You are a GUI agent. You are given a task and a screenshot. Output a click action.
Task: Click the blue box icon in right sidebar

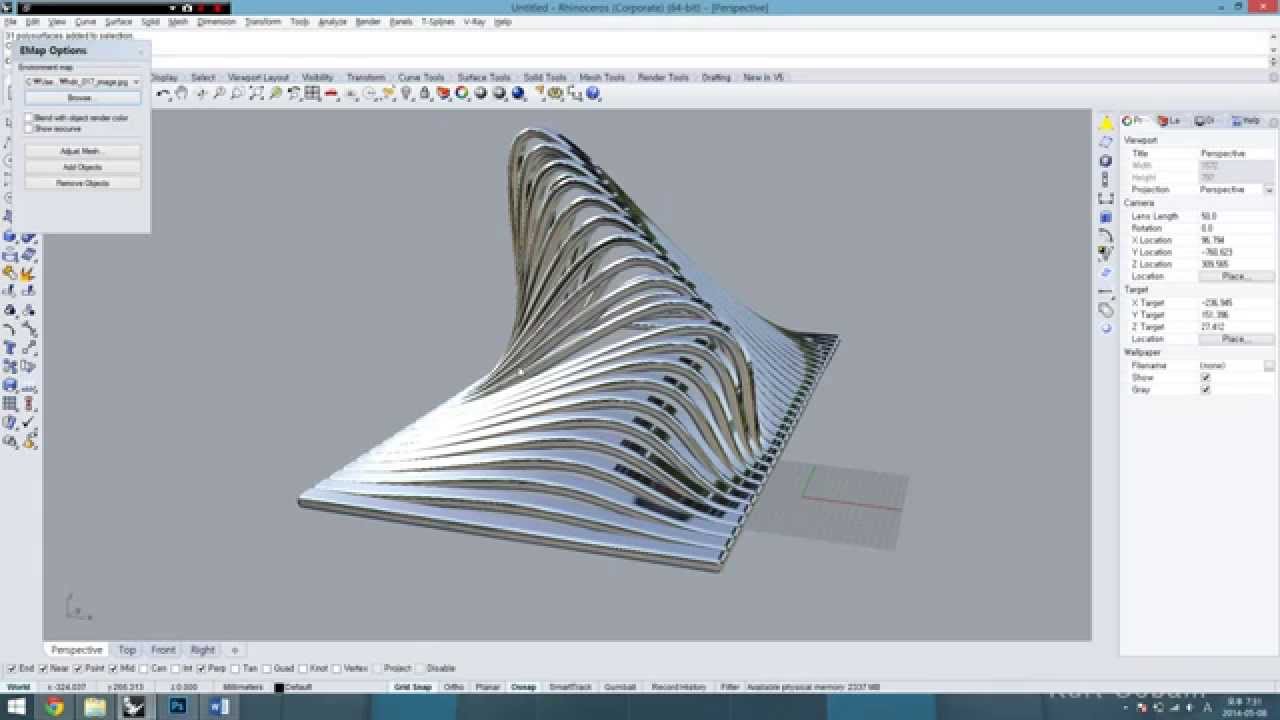coord(1106,216)
